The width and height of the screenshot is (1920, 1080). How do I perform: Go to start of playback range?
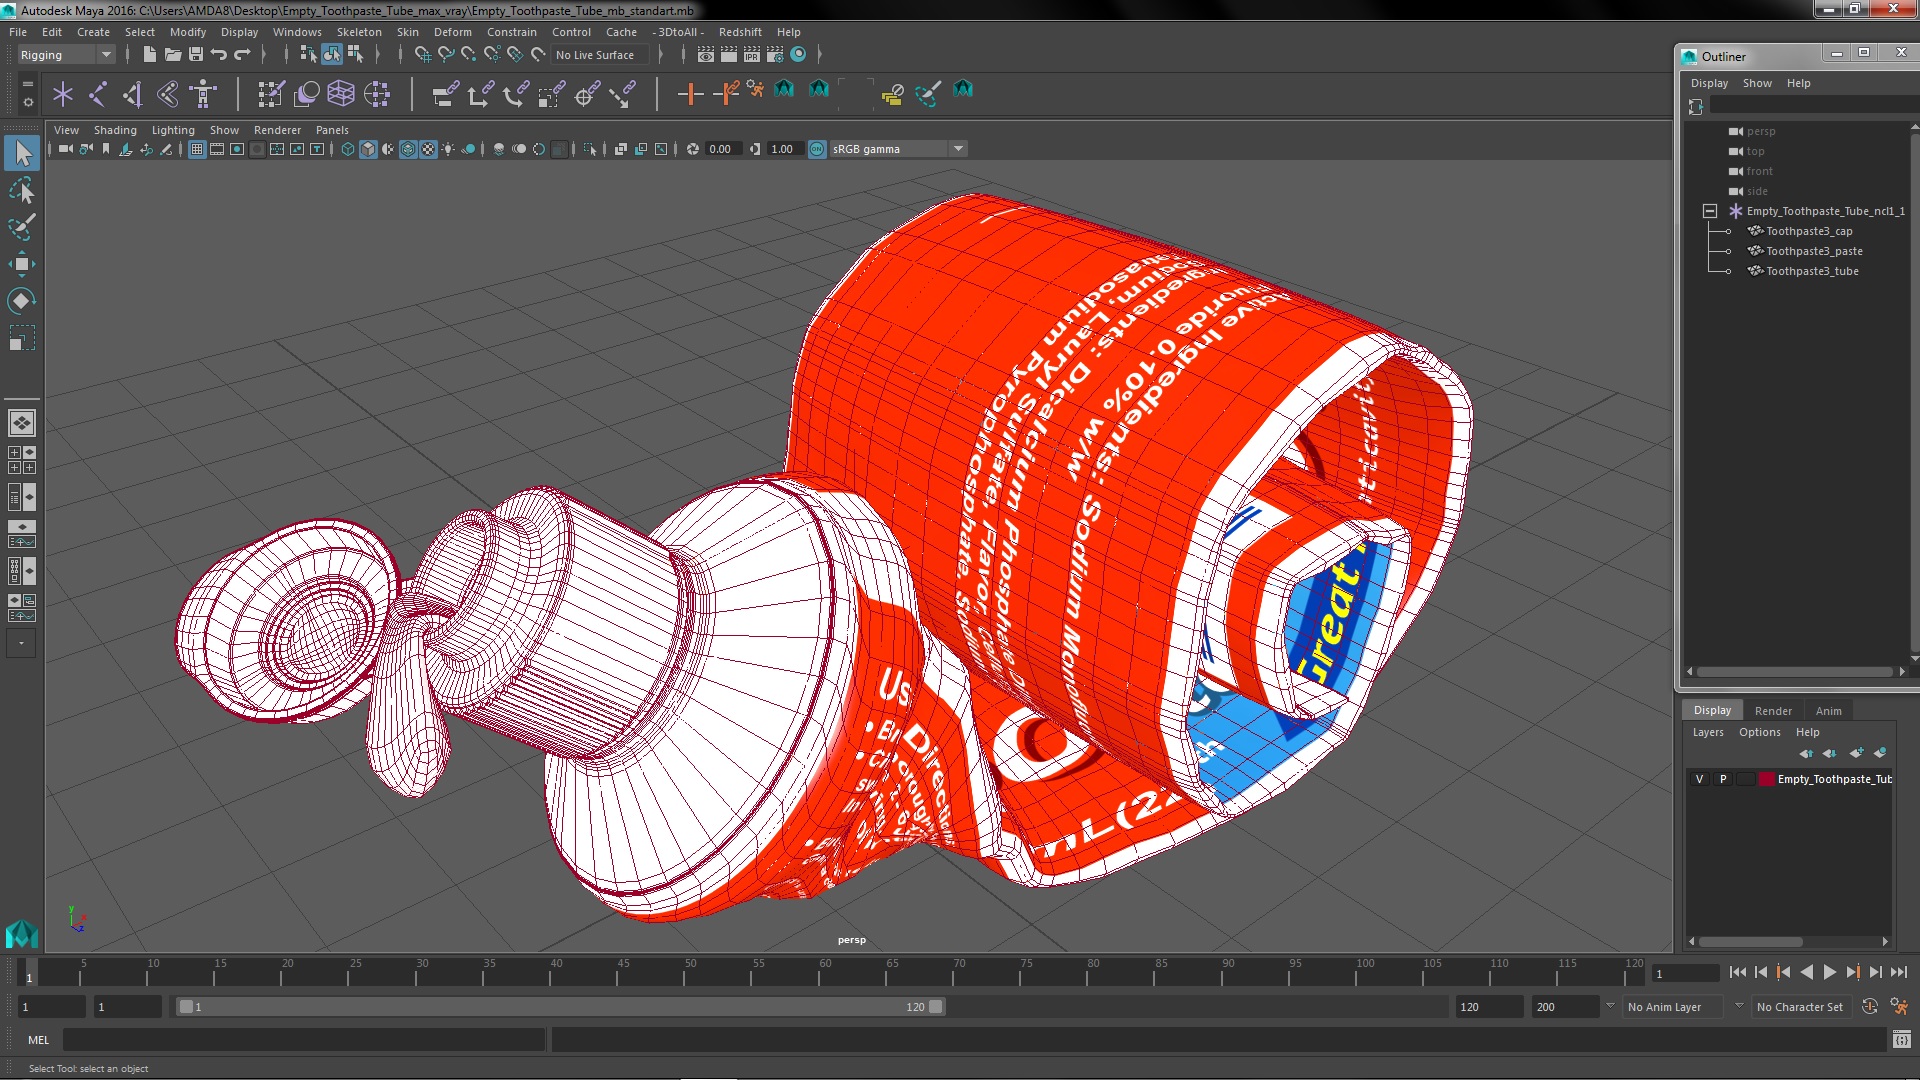click(x=1737, y=972)
